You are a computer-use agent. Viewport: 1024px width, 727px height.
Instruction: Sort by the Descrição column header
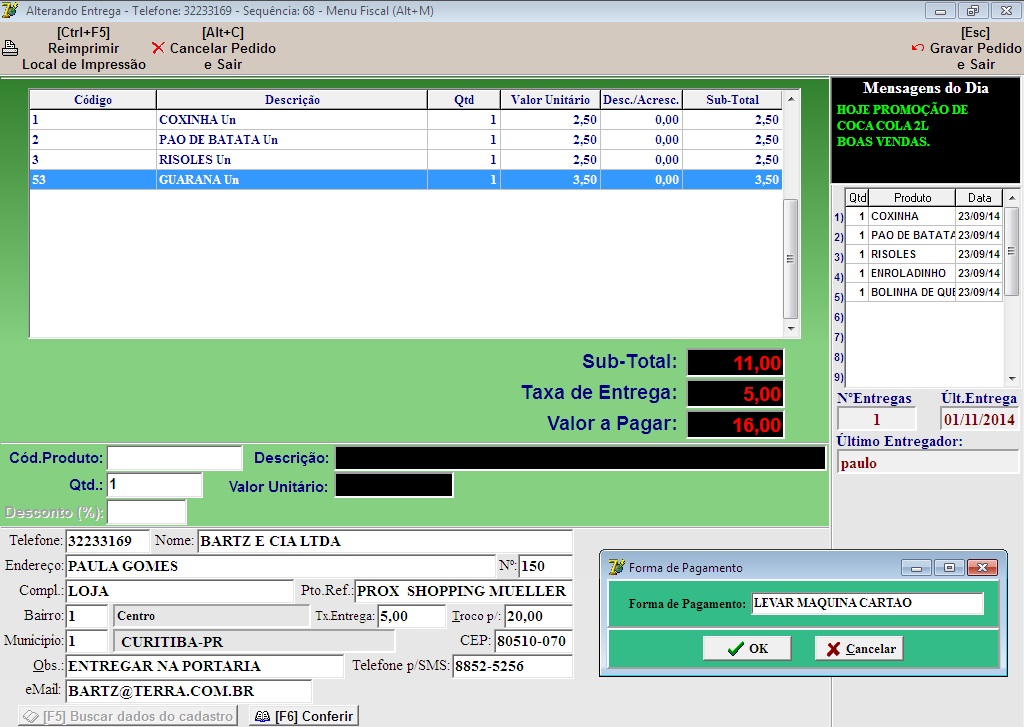click(x=292, y=100)
